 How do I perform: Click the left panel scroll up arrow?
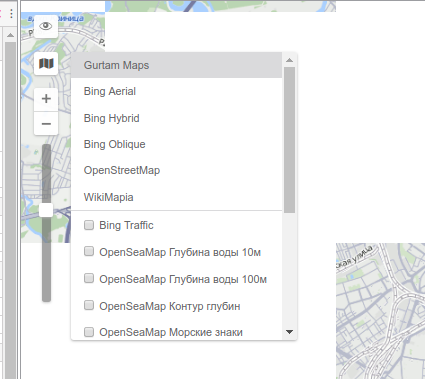(x=10, y=35)
